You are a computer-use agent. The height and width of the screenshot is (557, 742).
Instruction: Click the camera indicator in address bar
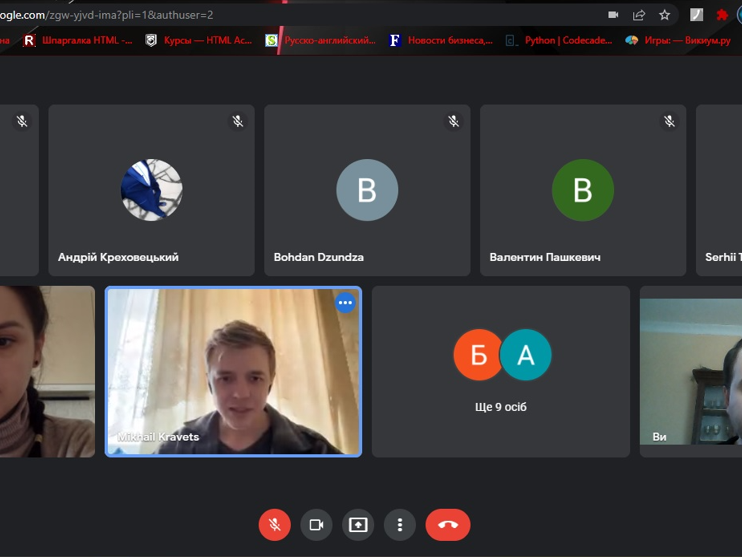[613, 15]
